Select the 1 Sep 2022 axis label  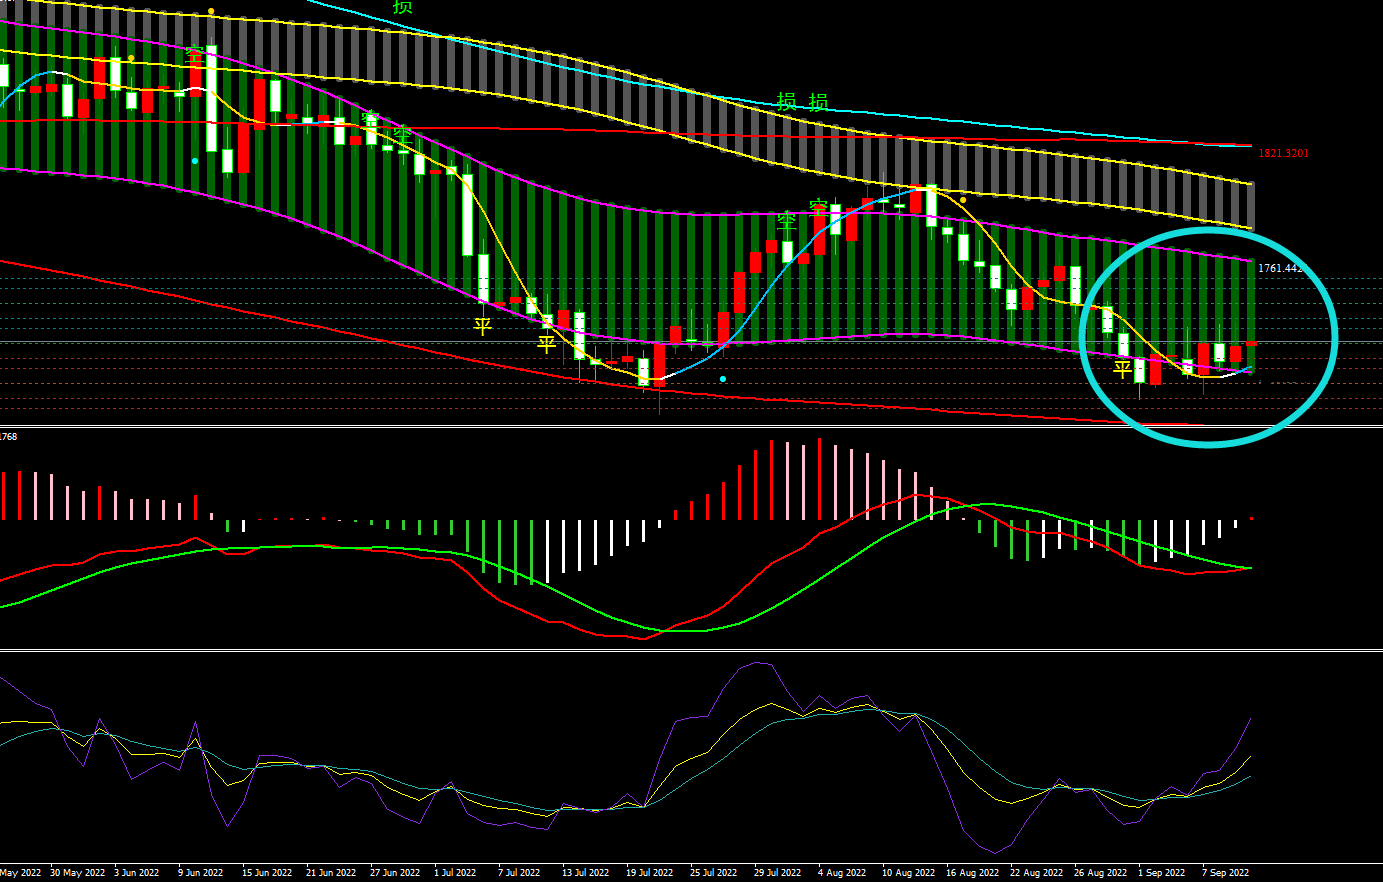[1162, 873]
